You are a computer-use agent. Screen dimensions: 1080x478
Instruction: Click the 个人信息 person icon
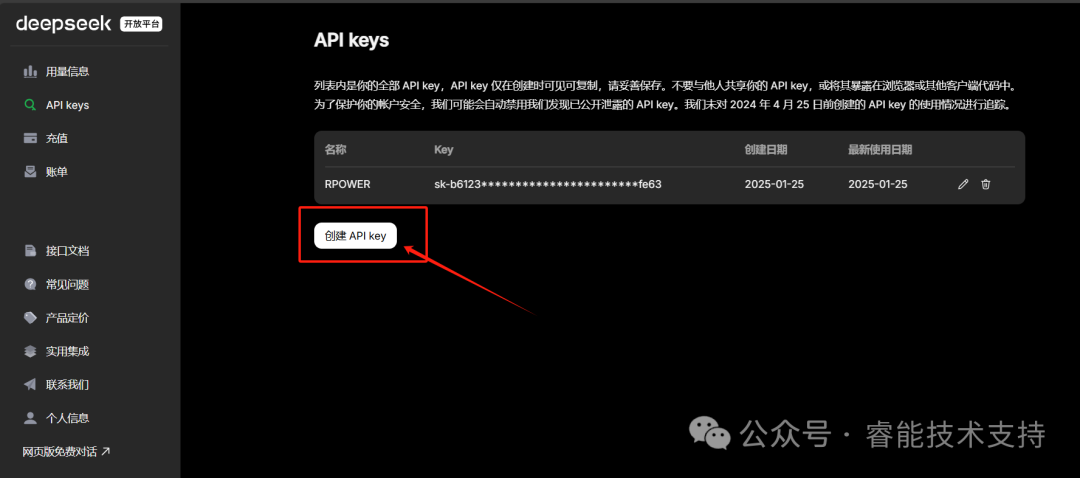click(x=30, y=417)
